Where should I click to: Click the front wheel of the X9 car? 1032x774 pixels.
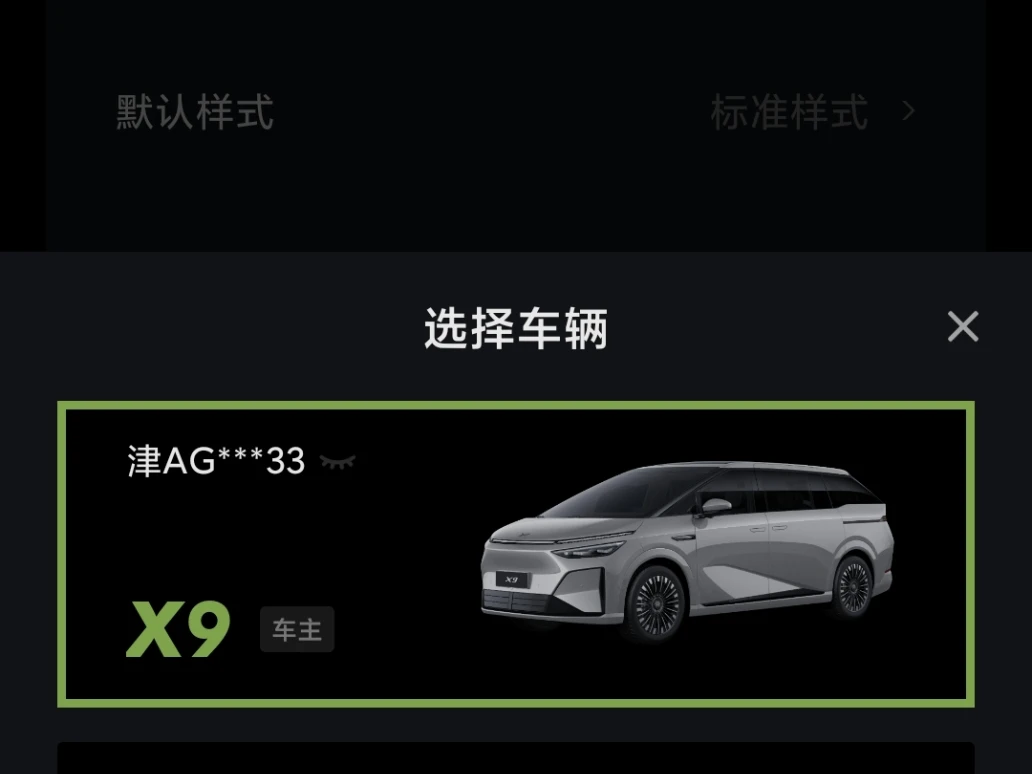(x=656, y=603)
